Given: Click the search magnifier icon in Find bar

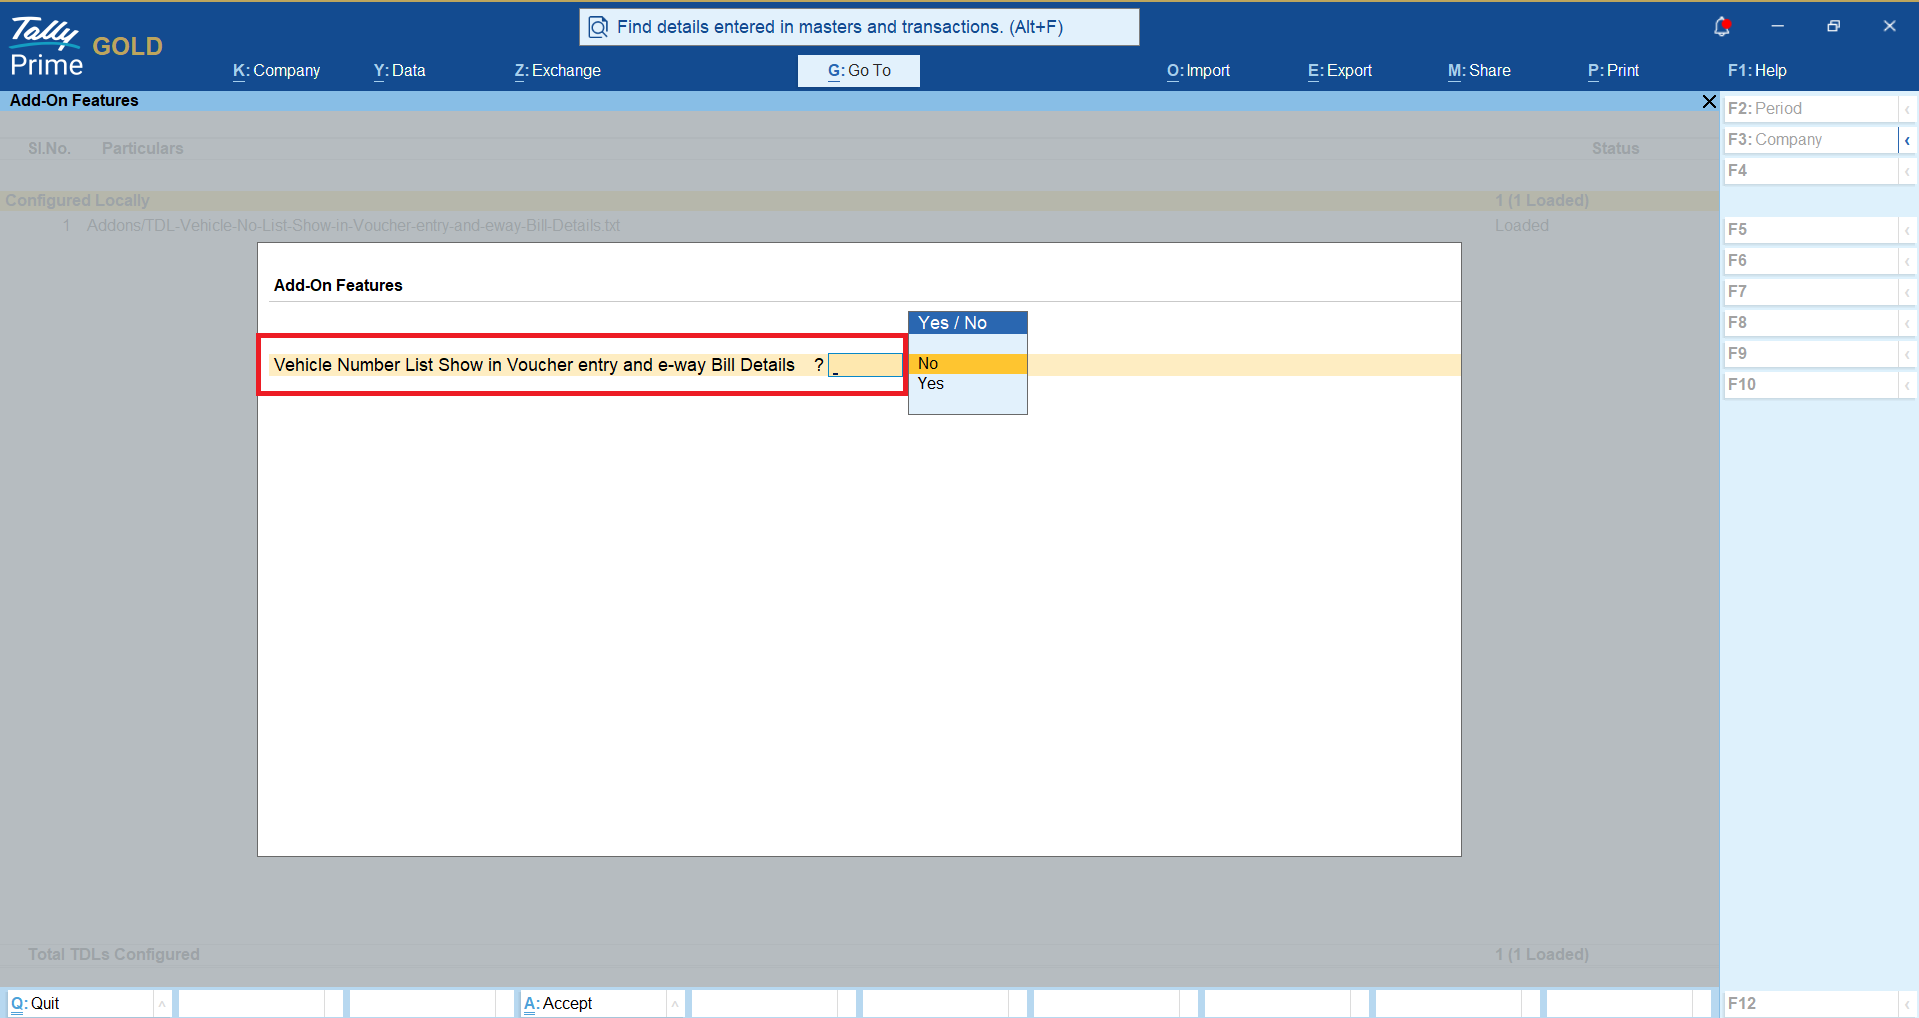Looking at the screenshot, I should 598,27.
